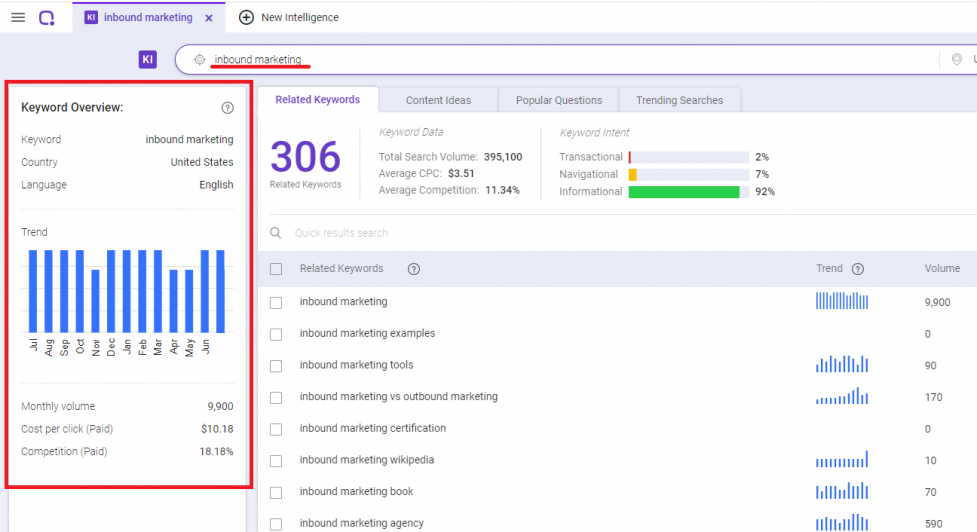Open help icon beside Trend column header
The height and width of the screenshot is (532, 977).
(858, 269)
